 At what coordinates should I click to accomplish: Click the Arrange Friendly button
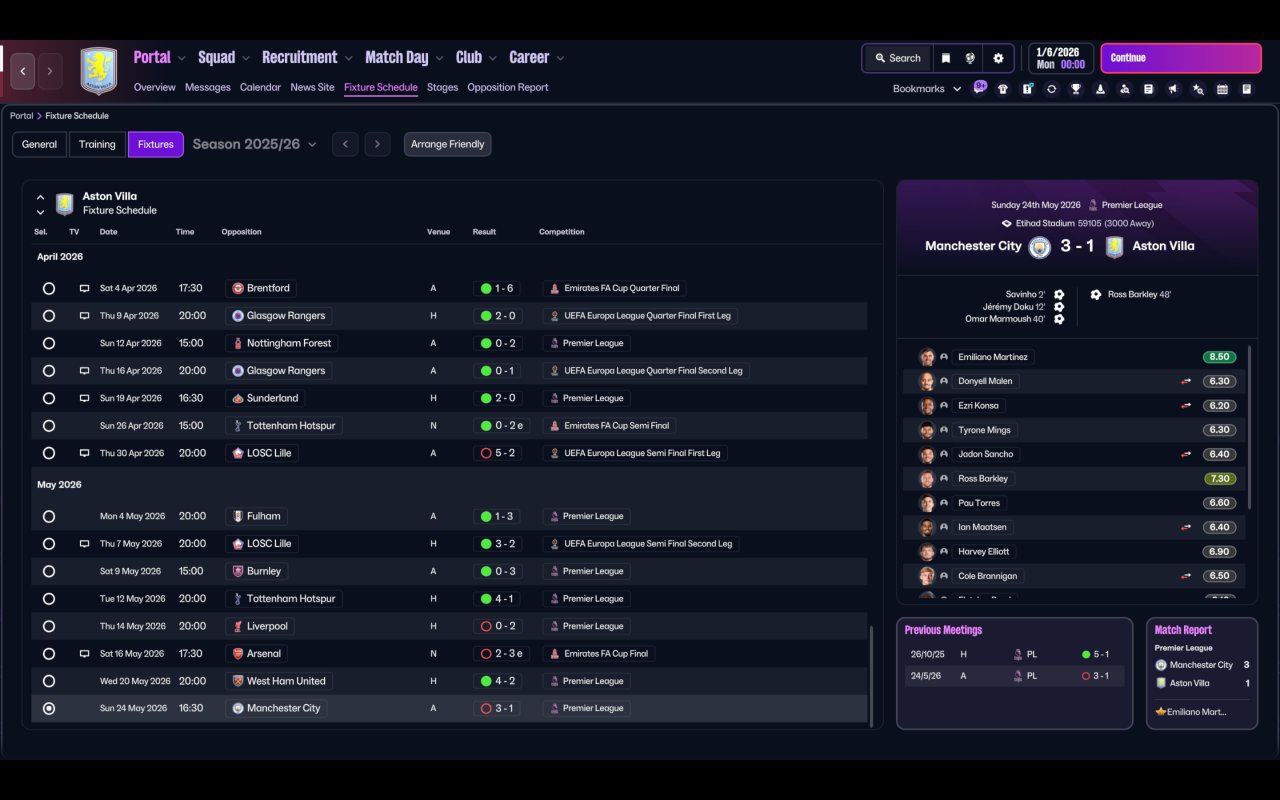[447, 144]
